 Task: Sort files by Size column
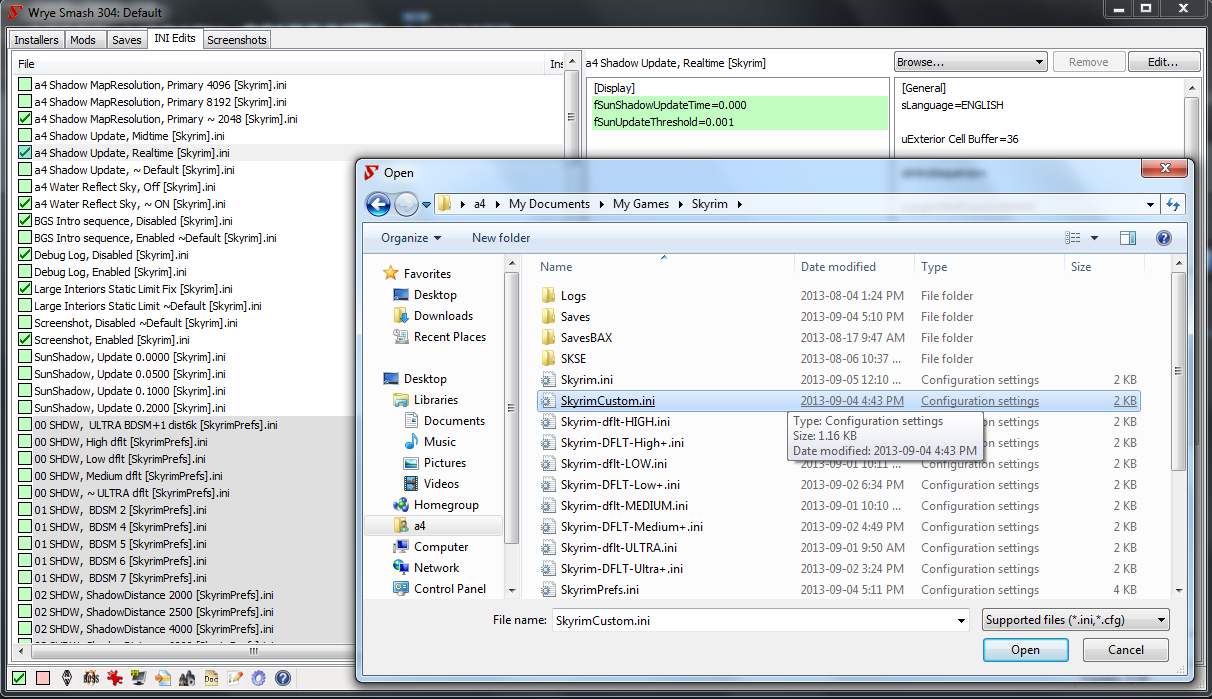point(1105,267)
